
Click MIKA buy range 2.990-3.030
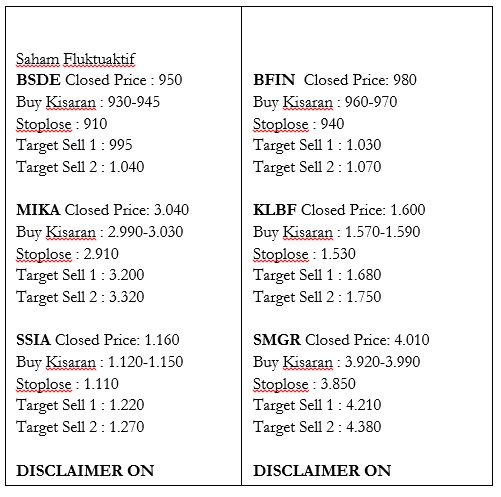pos(145,232)
